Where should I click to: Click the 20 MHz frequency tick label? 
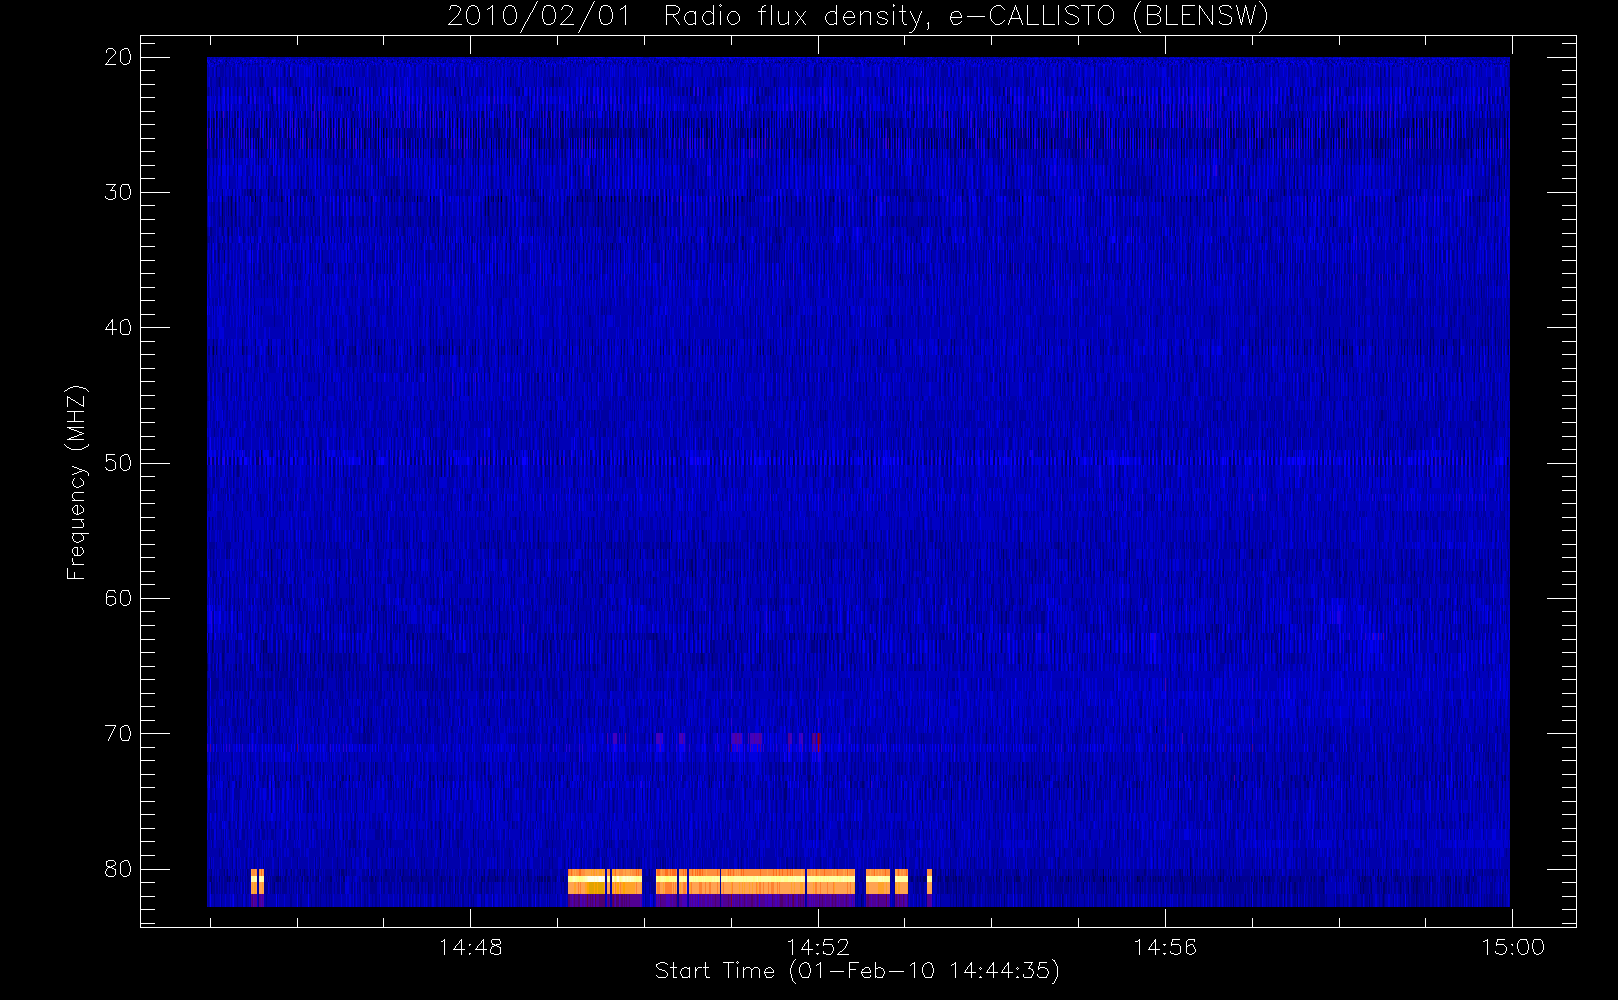(119, 58)
